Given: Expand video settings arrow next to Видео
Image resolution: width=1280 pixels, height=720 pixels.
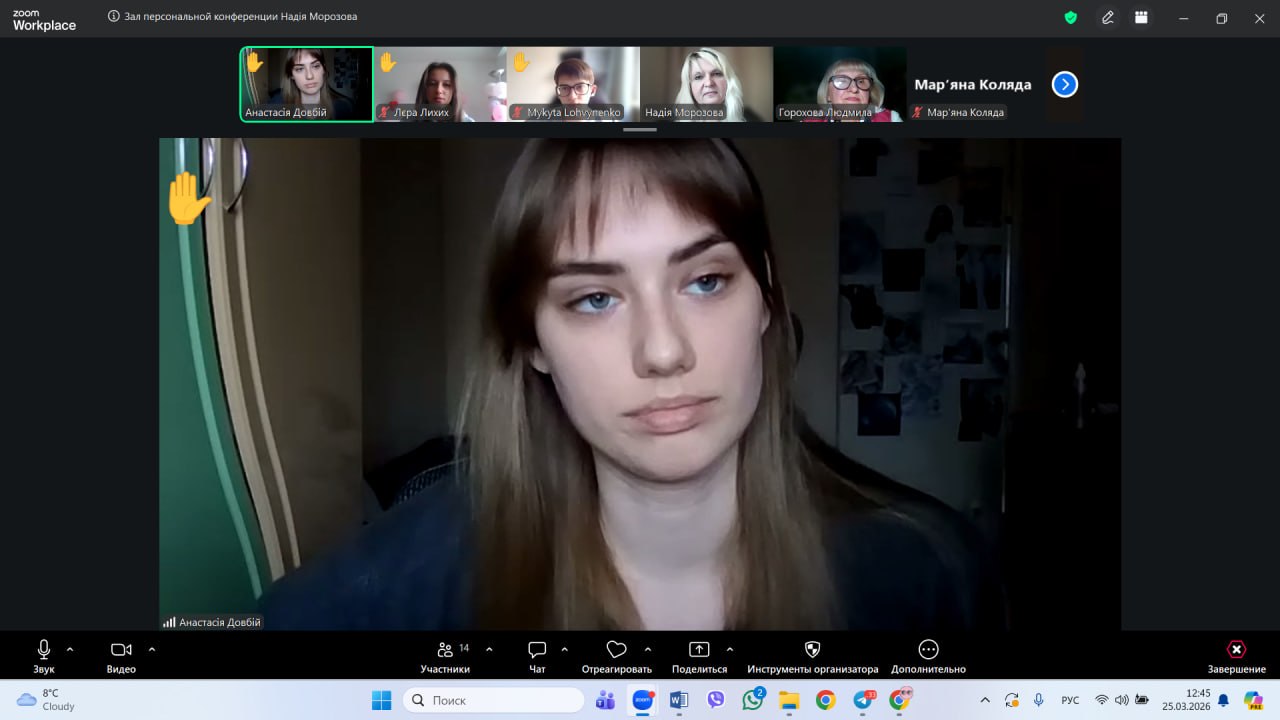Looking at the screenshot, I should pos(152,649).
